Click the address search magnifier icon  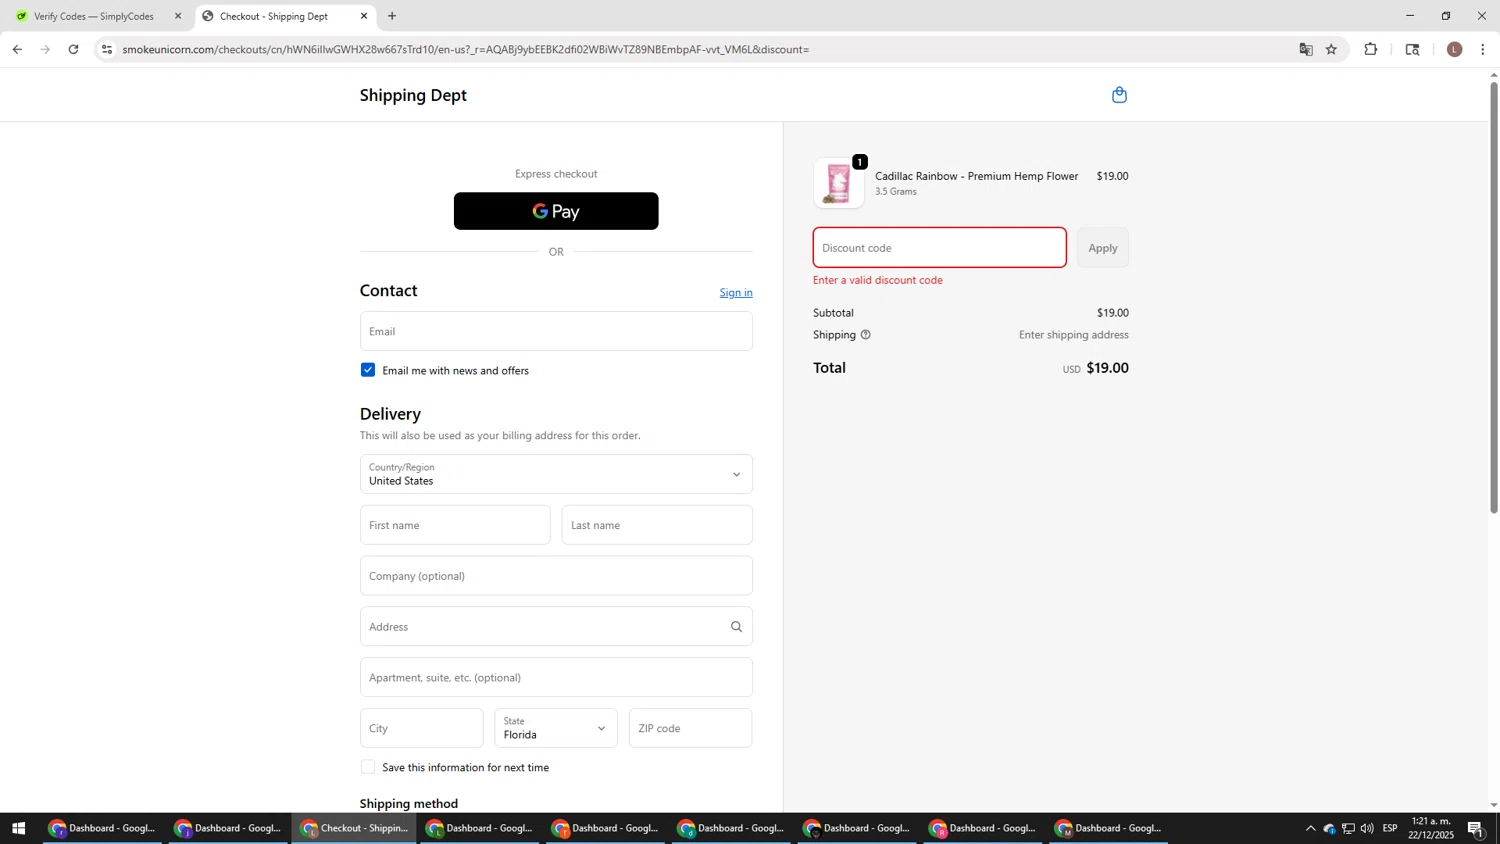tap(736, 627)
